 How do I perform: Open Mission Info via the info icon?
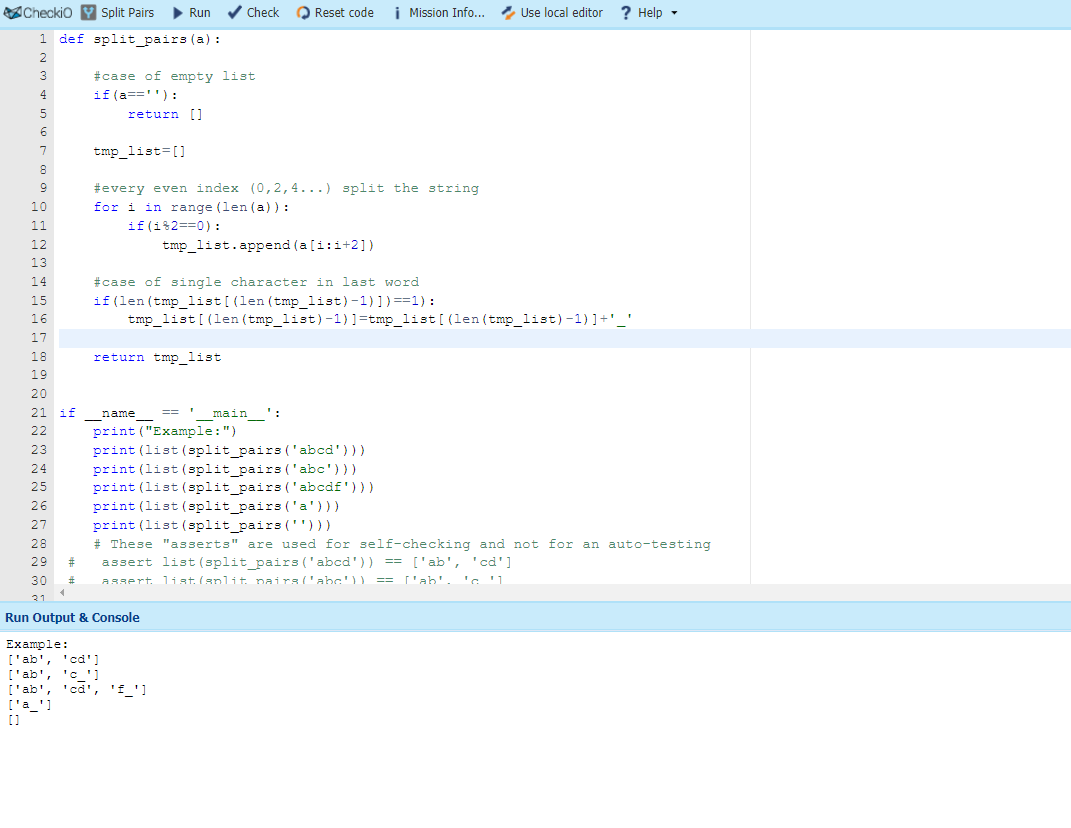pyautogui.click(x=399, y=12)
